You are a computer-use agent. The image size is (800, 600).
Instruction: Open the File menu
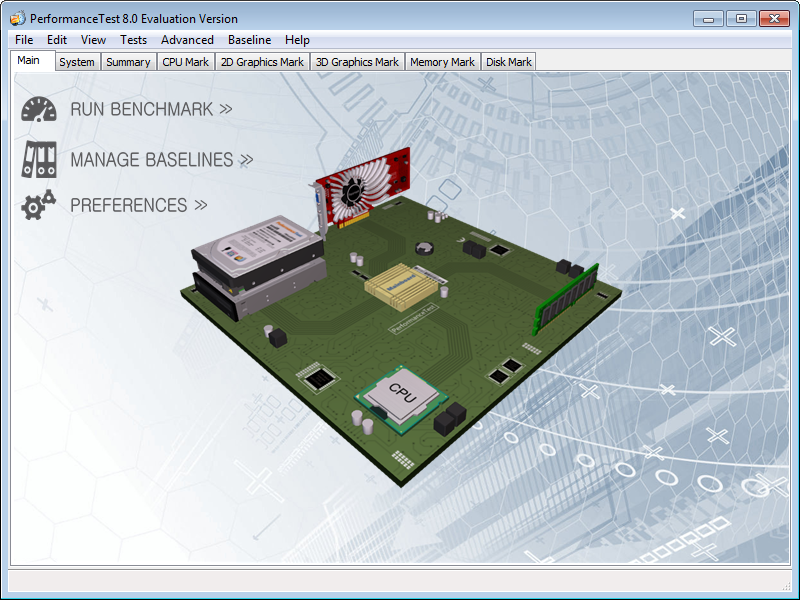(24, 40)
